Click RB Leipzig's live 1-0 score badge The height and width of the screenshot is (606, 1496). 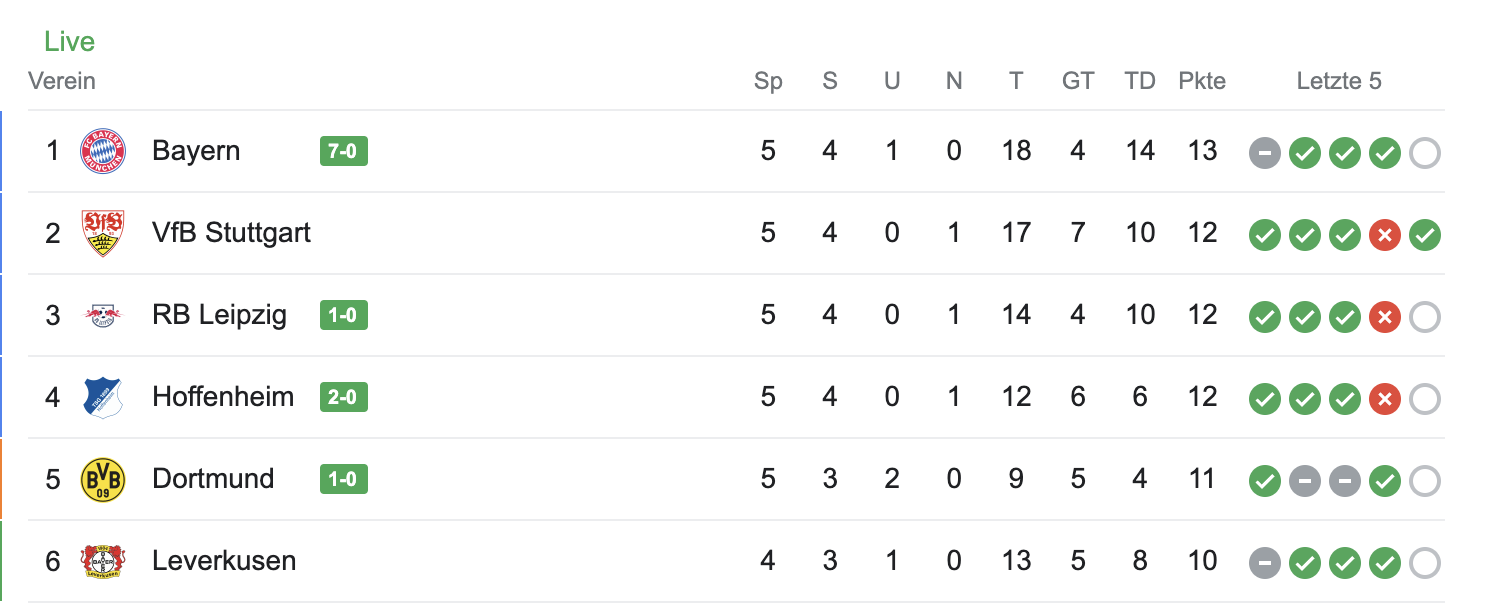(343, 315)
